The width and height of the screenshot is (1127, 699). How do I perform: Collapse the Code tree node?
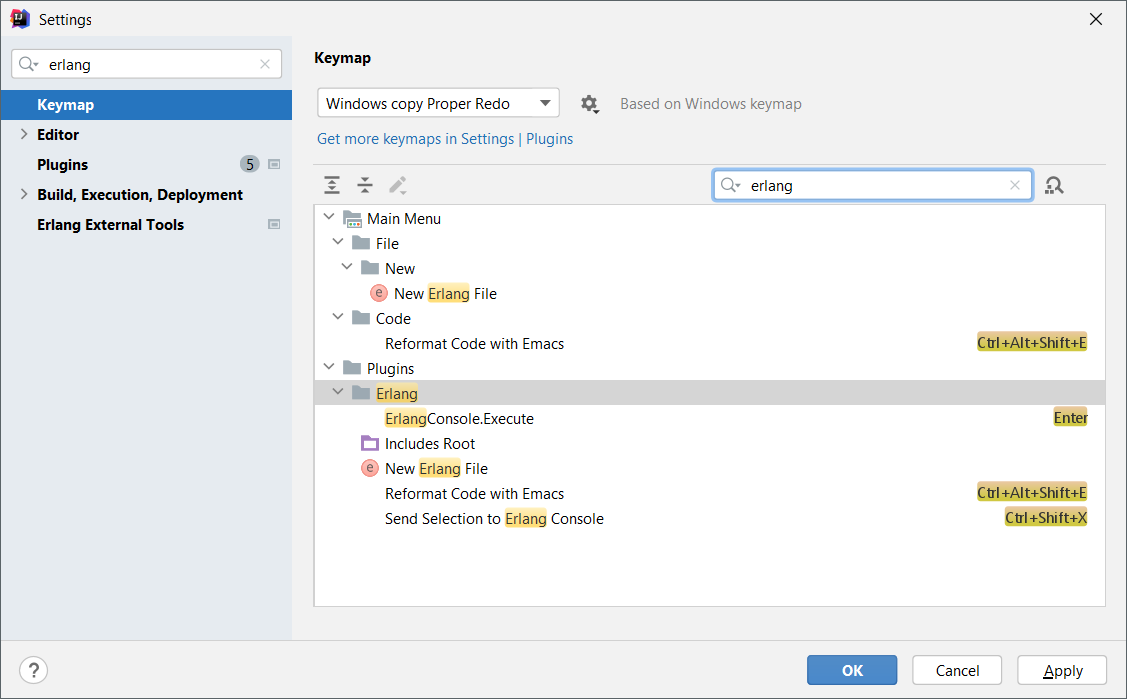[x=338, y=317]
